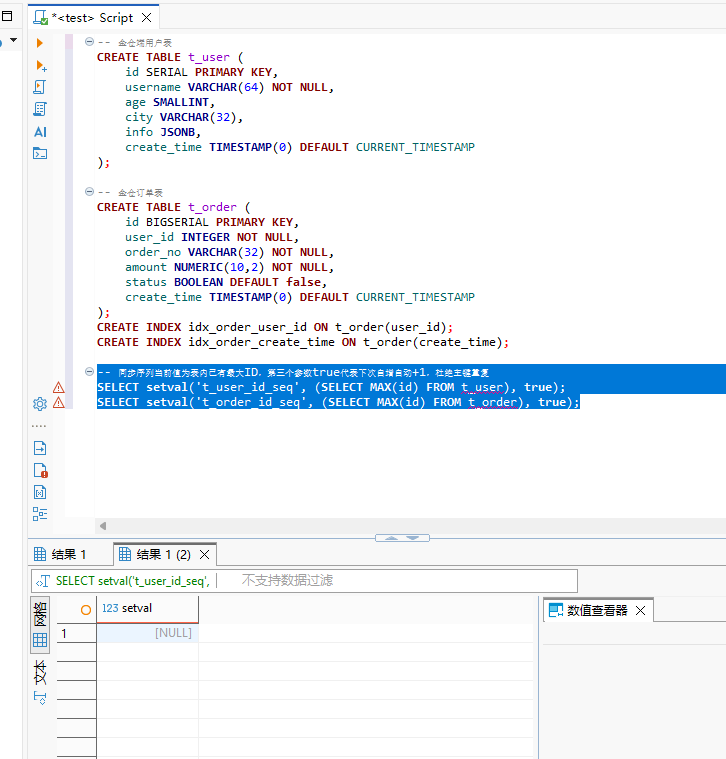This screenshot has width=726, height=759.
Task: Switch to the 结果 1 results tab
Action: 62,554
